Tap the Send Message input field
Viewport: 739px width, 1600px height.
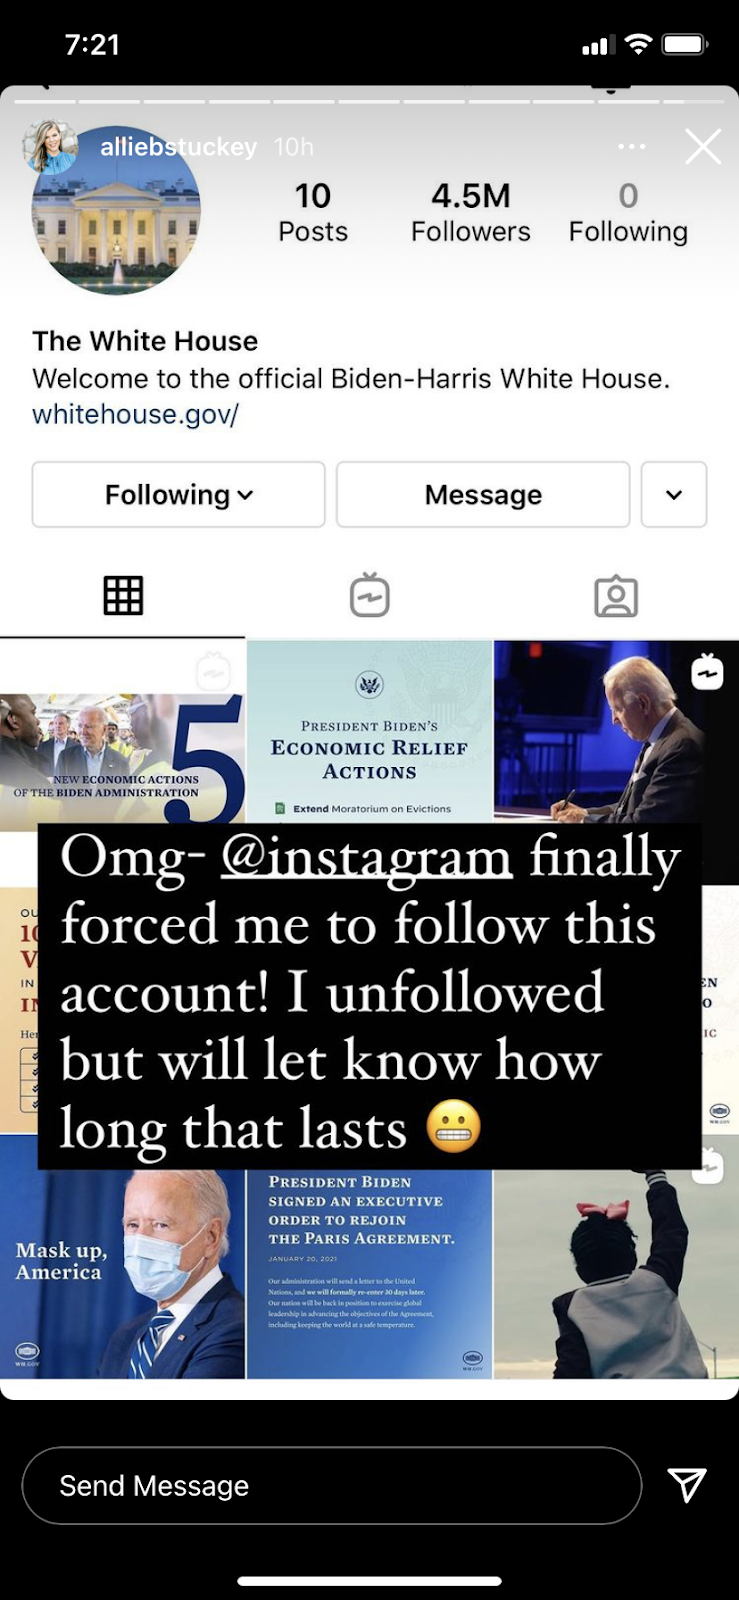pos(331,1485)
